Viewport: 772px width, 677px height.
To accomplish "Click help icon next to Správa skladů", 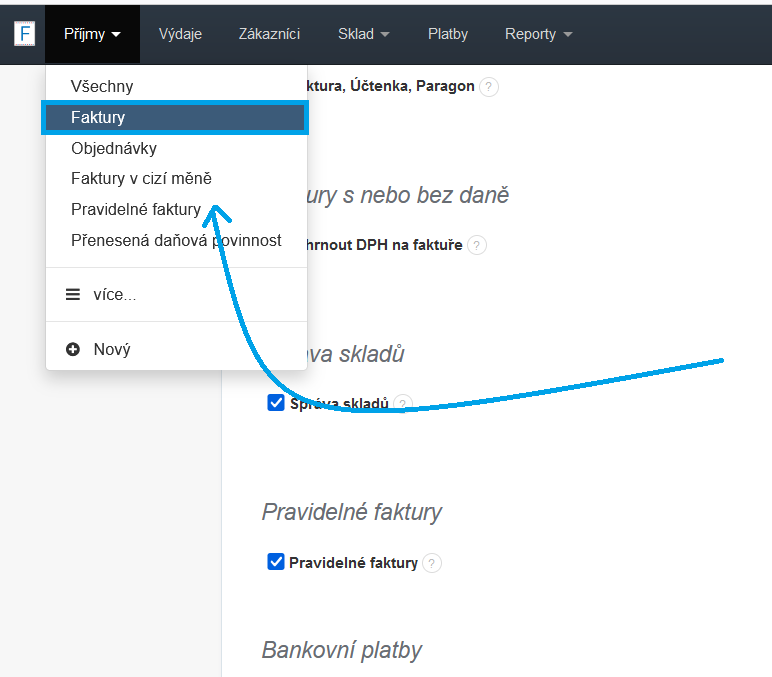I will coord(402,404).
